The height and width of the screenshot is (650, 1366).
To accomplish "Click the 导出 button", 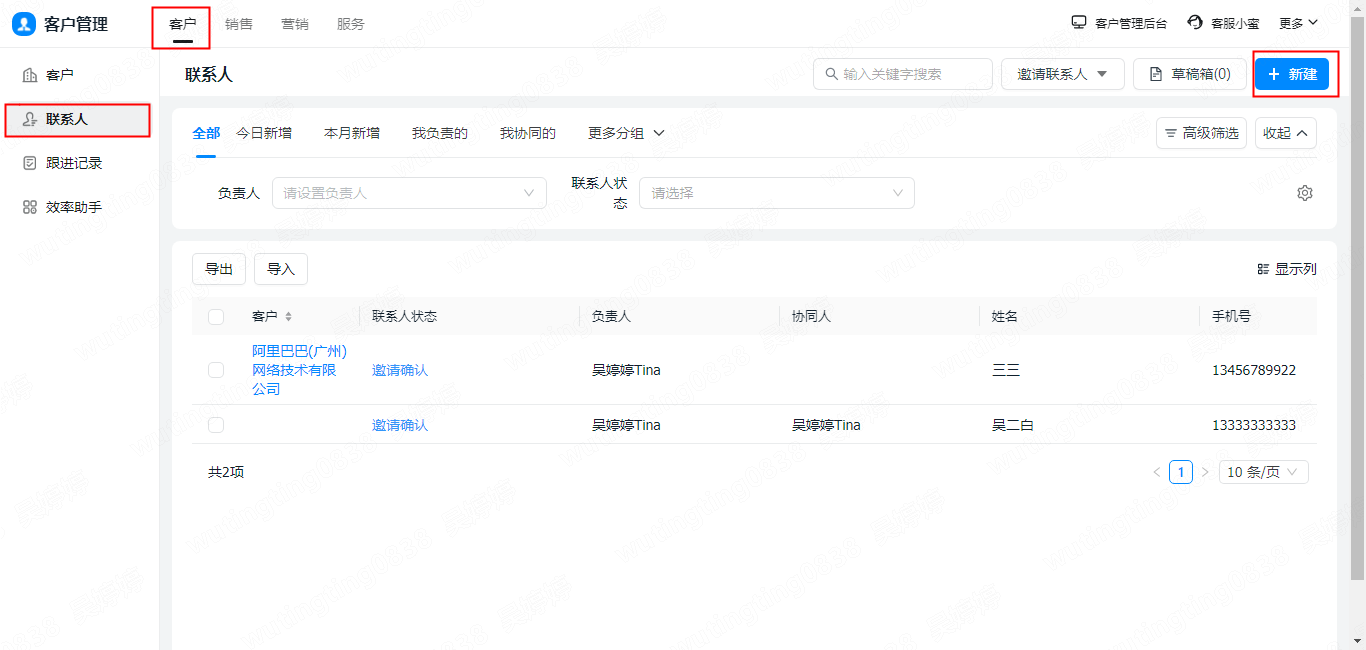I will pos(219,269).
